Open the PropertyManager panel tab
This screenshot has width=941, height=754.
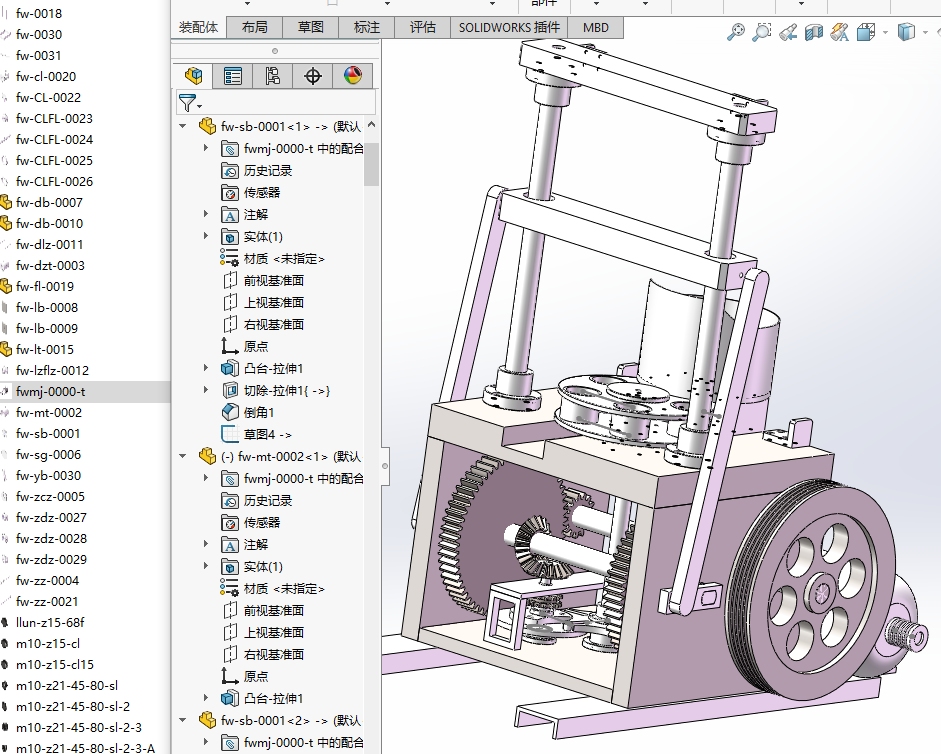point(233,76)
